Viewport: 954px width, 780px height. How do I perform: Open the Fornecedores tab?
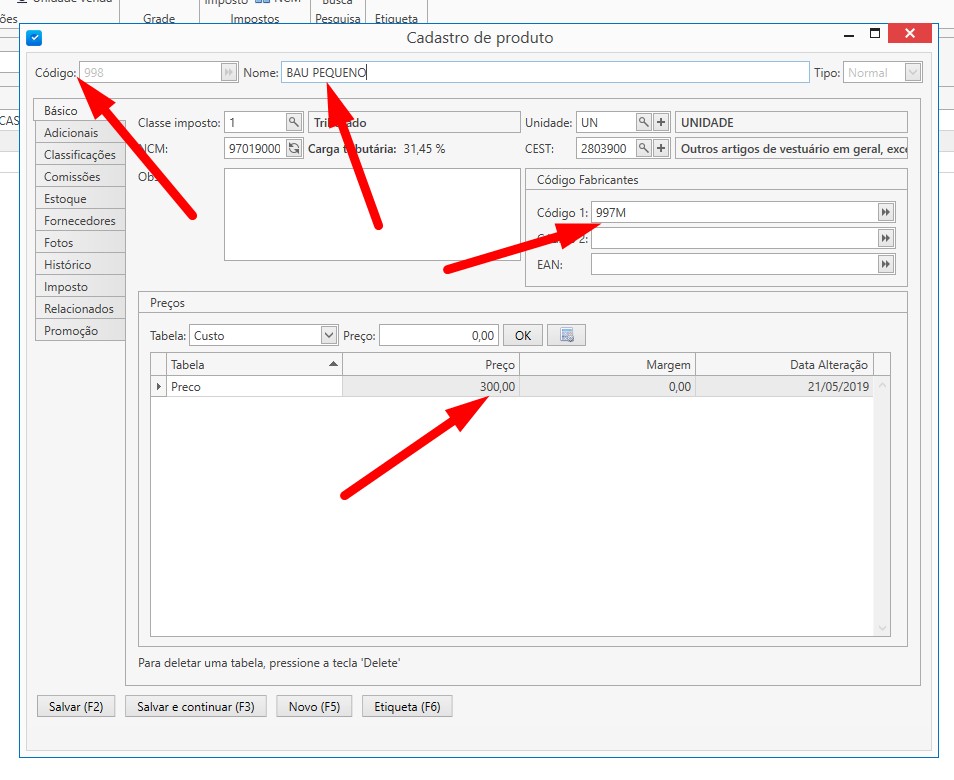pyautogui.click(x=80, y=221)
